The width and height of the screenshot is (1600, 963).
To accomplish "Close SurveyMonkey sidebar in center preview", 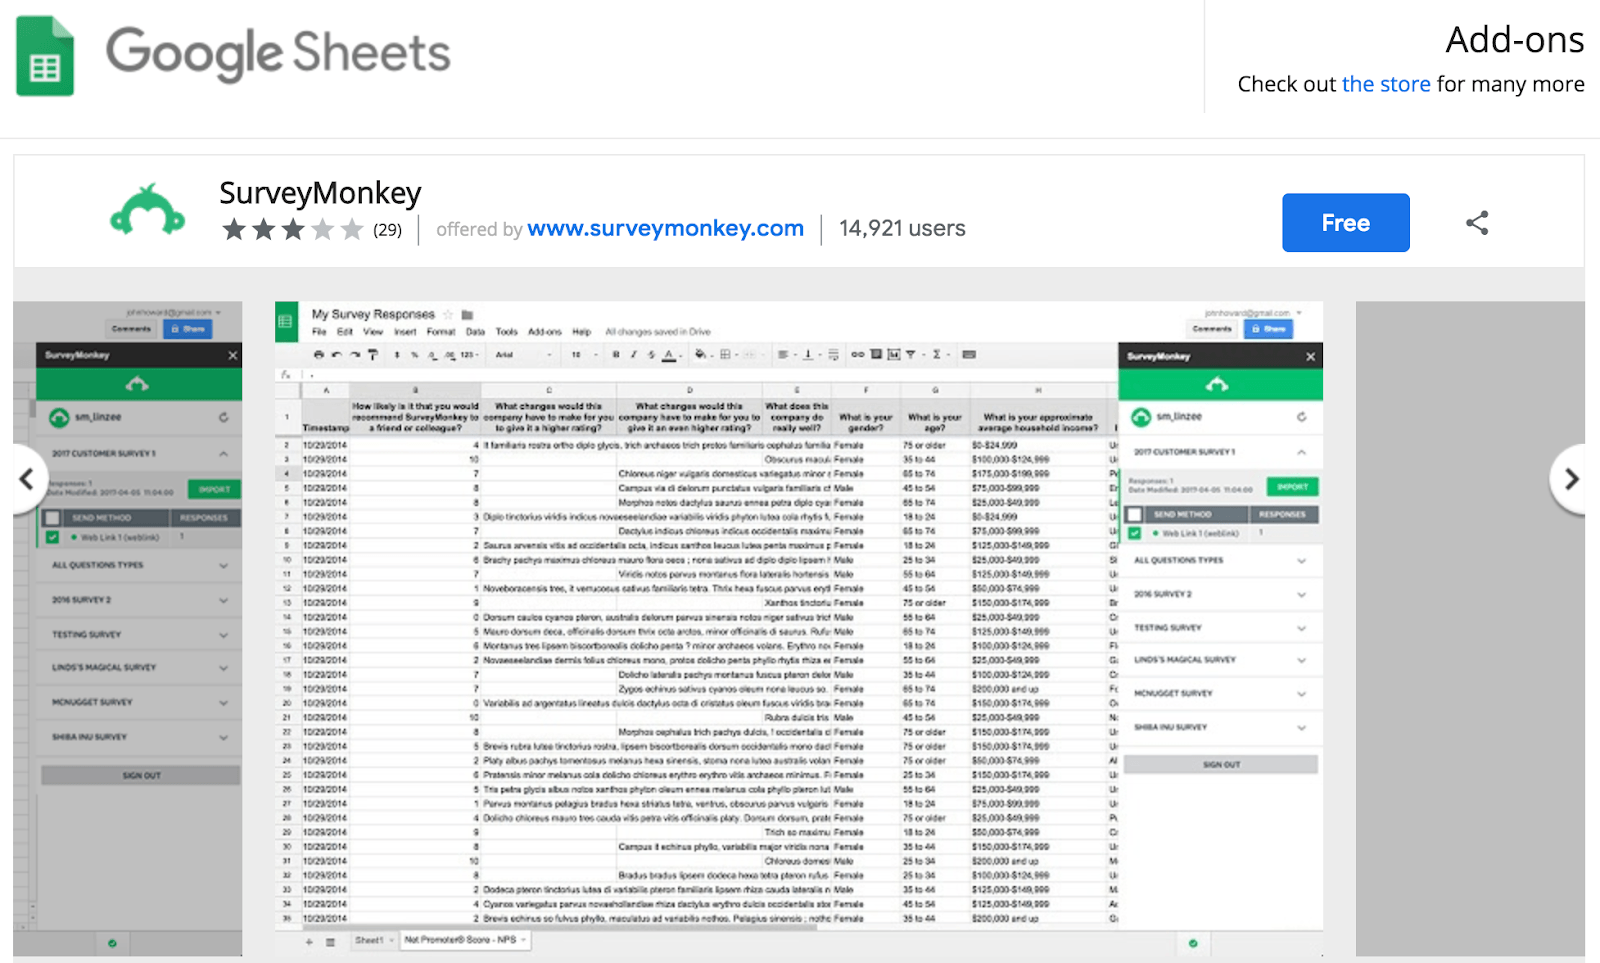I will (x=1311, y=356).
